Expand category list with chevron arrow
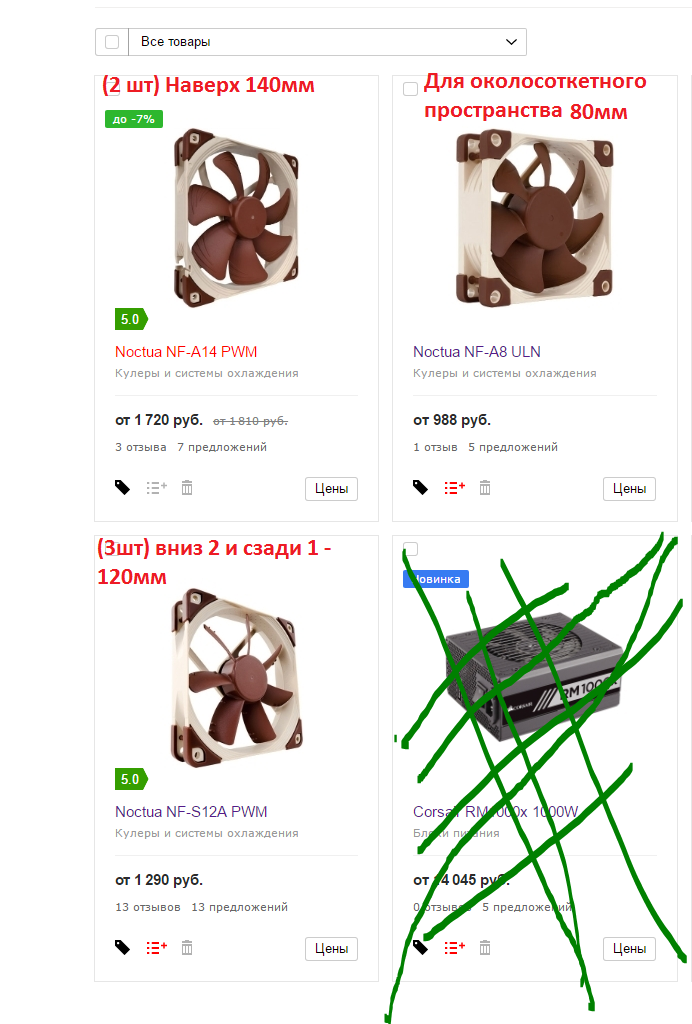Viewport: 692px width, 1024px height. click(511, 42)
